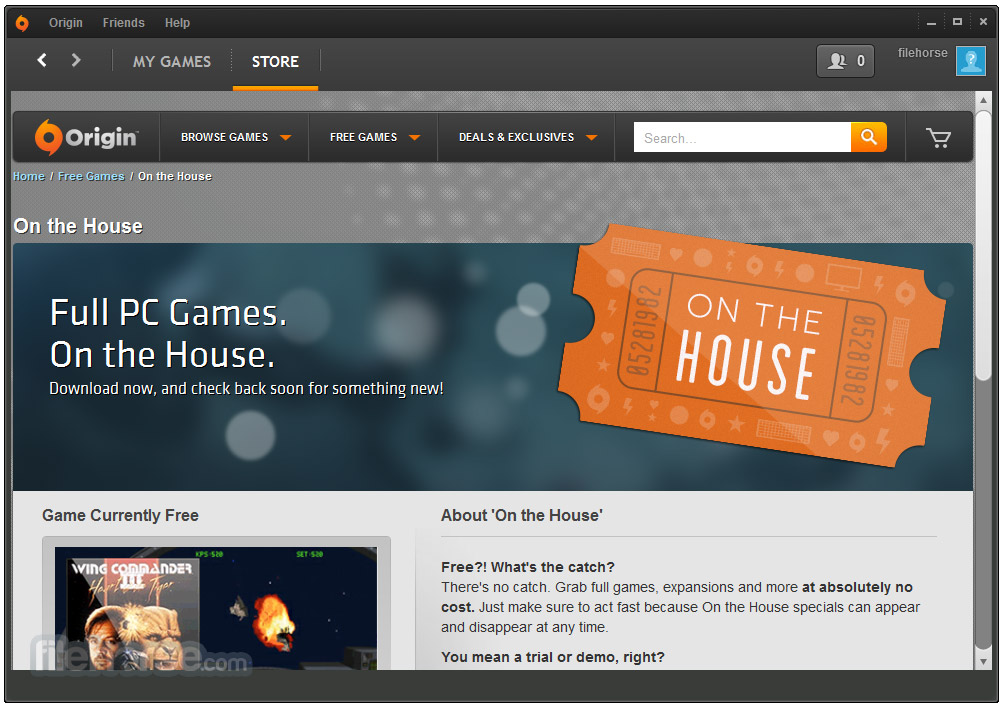1004x707 pixels.
Task: Click 'On the House' breadcrumb text
Action: tap(175, 176)
